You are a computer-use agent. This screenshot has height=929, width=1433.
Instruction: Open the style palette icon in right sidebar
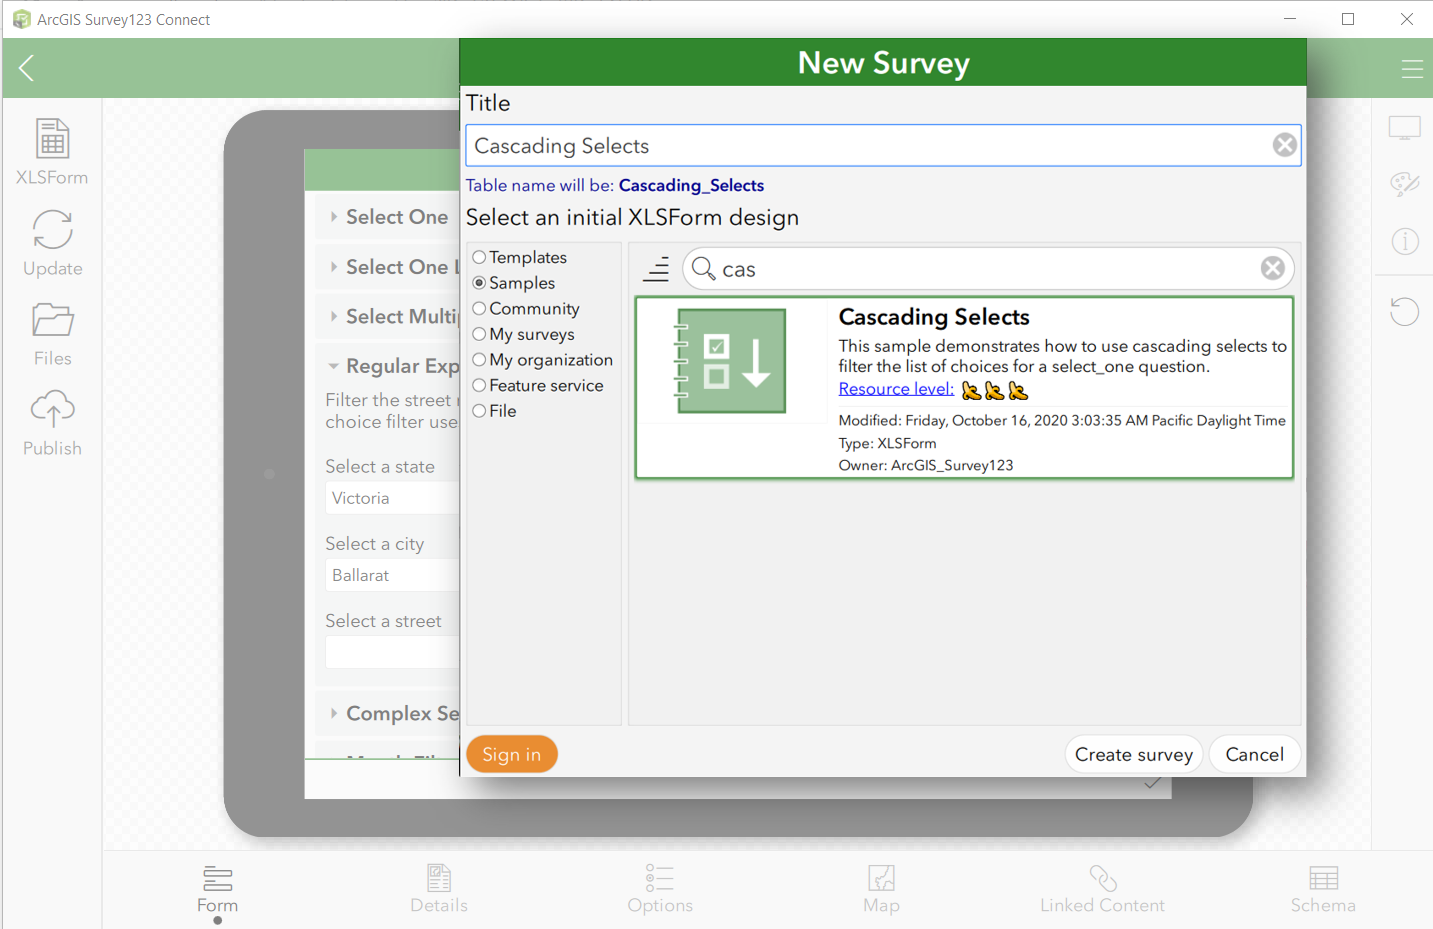click(1404, 184)
